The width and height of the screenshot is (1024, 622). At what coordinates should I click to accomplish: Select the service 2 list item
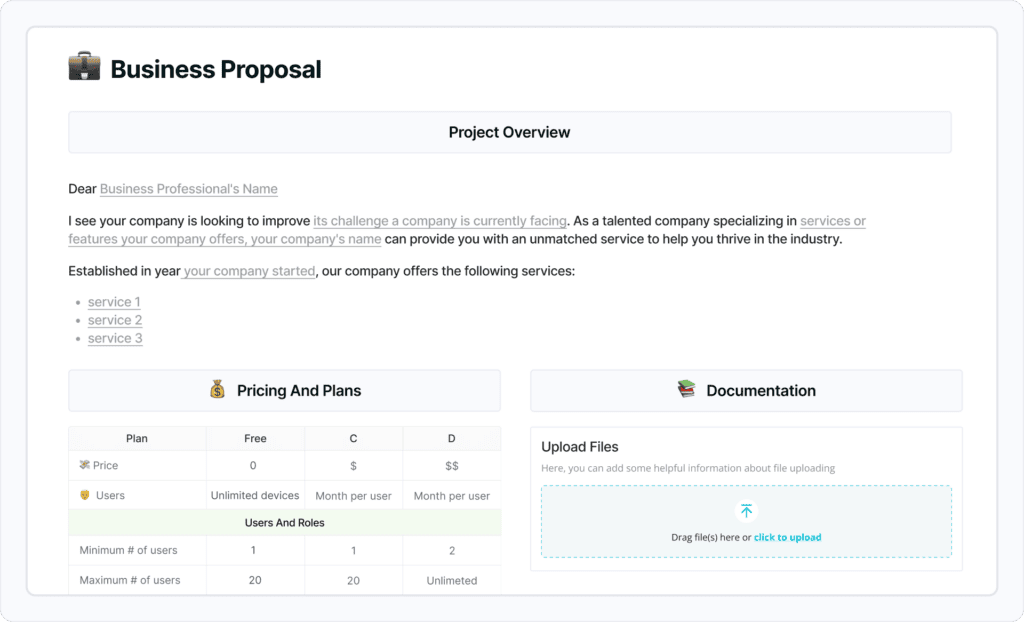pyautogui.click(x=115, y=320)
